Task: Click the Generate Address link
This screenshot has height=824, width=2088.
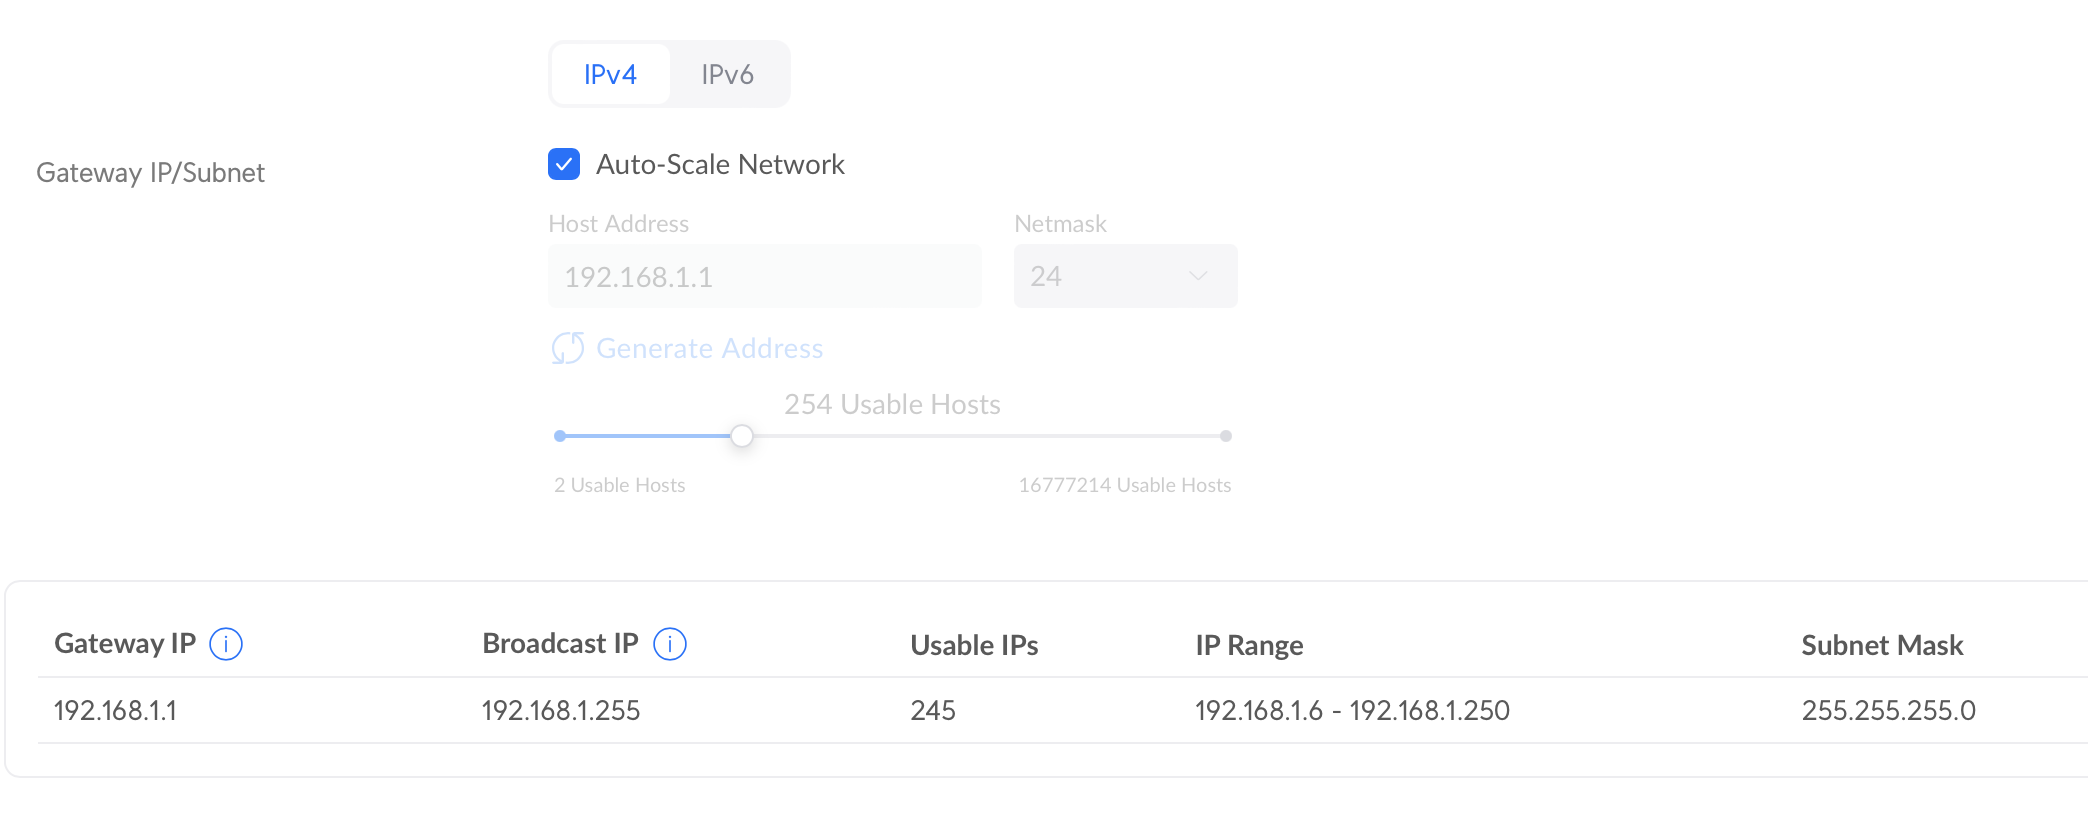Action: [x=710, y=348]
